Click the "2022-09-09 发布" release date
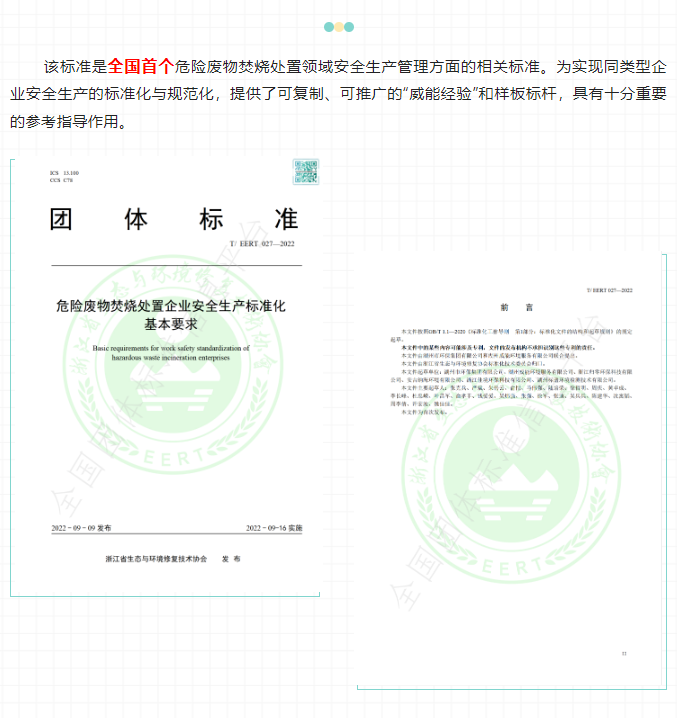This screenshot has height=718, width=678. 81,528
